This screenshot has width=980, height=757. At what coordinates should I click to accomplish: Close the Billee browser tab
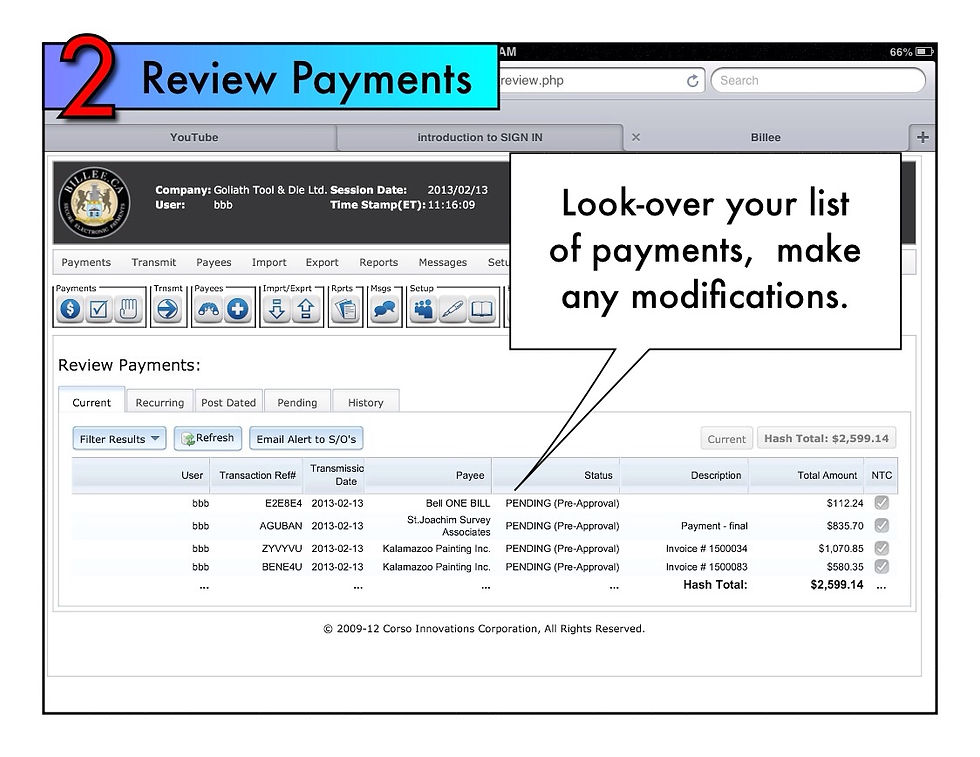(x=636, y=137)
